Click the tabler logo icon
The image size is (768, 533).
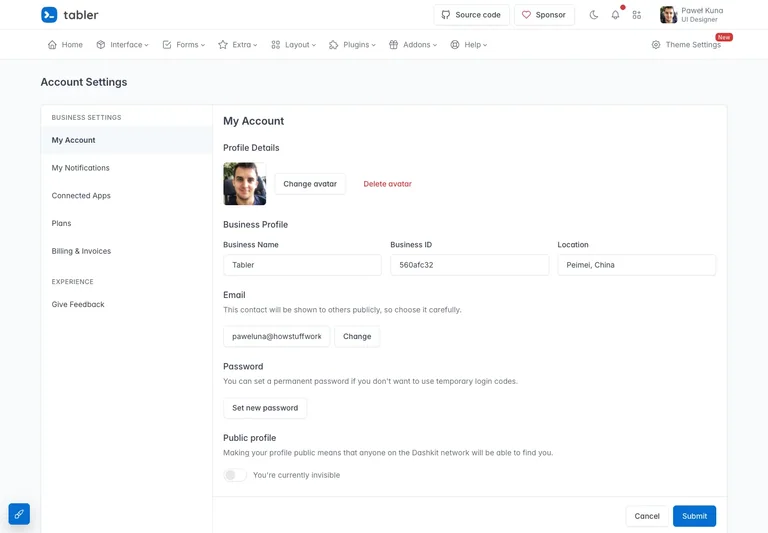tap(49, 15)
